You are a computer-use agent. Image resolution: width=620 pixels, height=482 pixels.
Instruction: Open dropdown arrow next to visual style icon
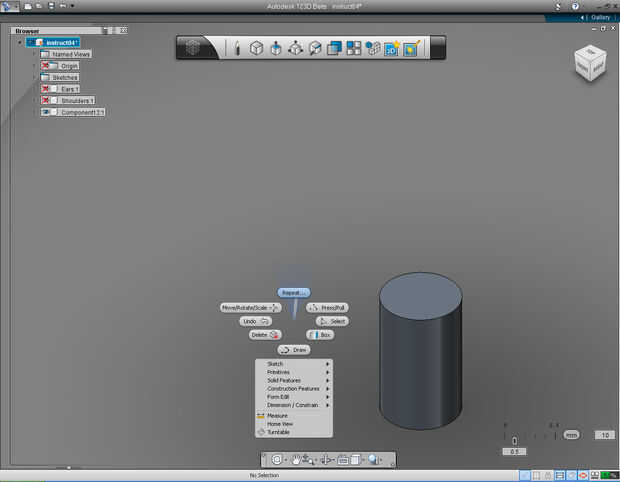pos(363,460)
